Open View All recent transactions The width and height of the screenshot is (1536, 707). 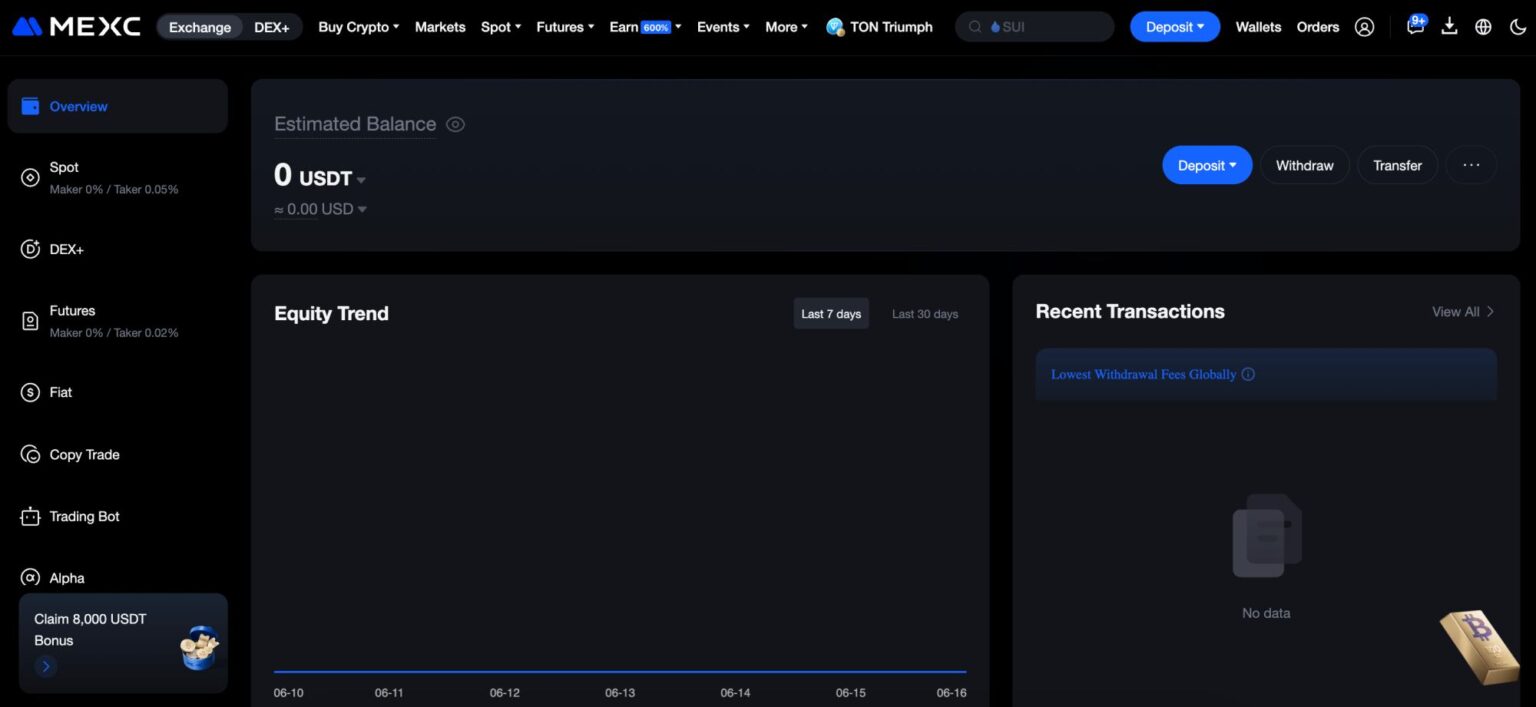coord(1463,312)
